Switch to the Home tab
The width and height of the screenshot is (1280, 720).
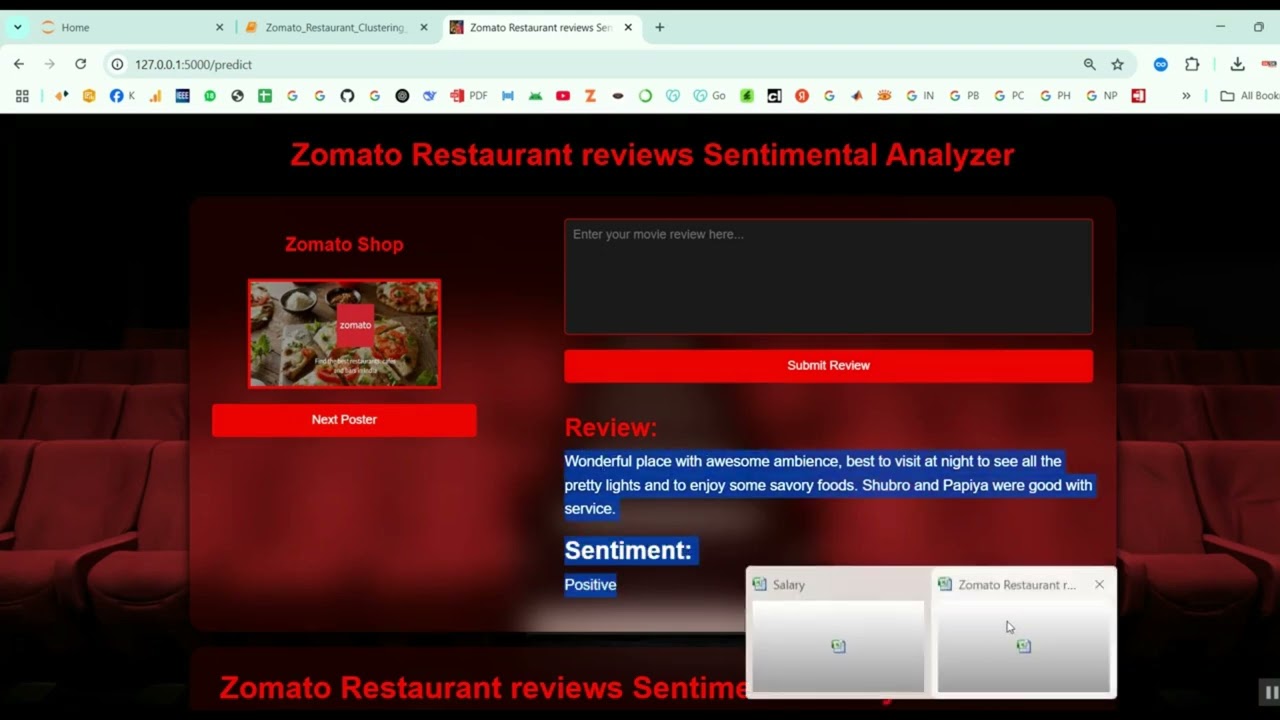[130, 27]
